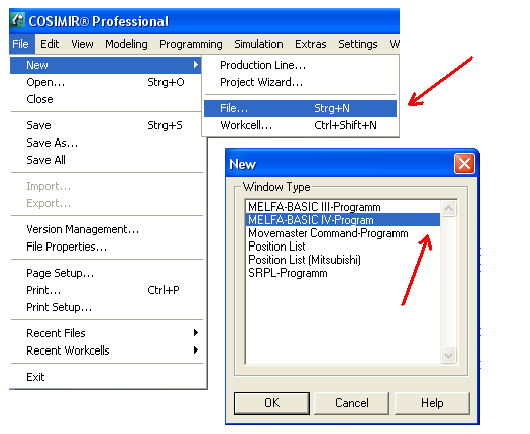Click Help in the New dialog
The width and height of the screenshot is (530, 434).
click(x=432, y=403)
